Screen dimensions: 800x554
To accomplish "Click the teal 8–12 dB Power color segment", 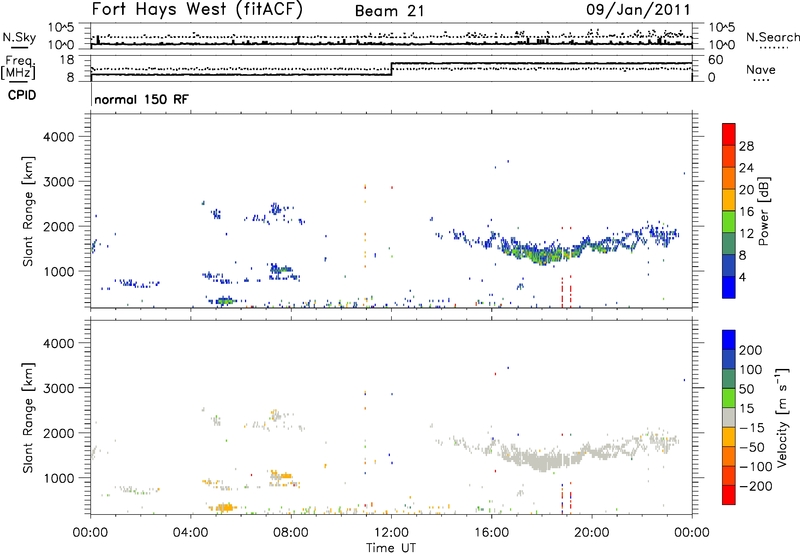I will click(729, 244).
